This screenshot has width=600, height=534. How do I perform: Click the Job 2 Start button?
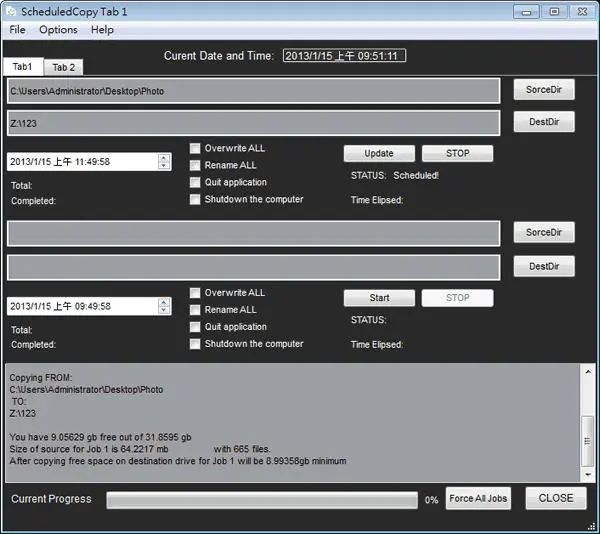tap(379, 298)
